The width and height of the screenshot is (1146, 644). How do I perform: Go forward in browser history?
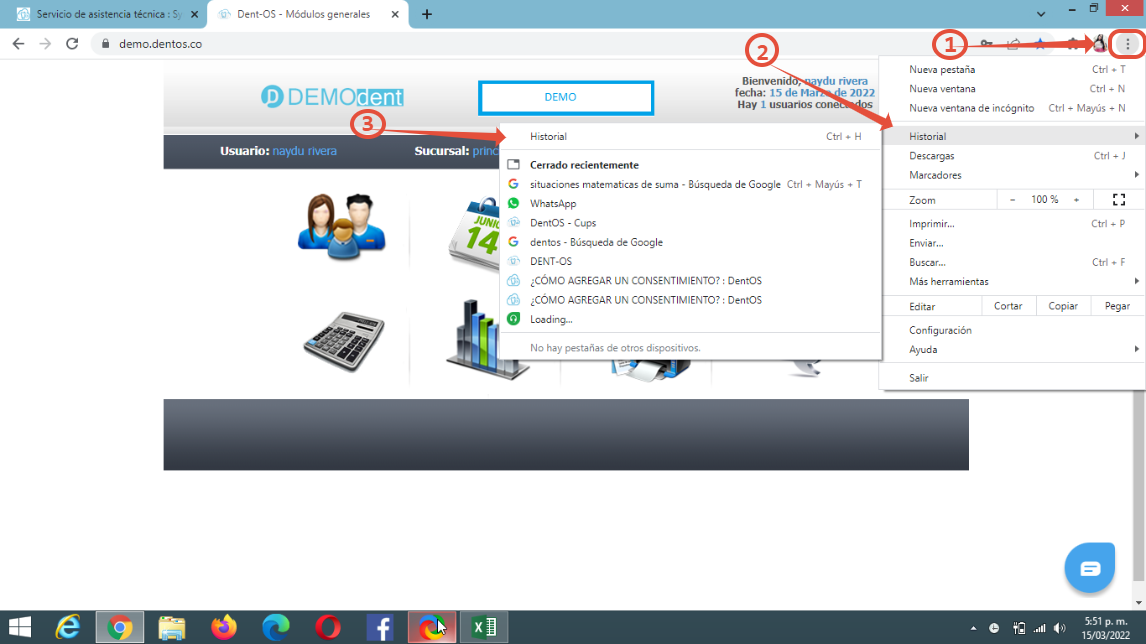[45, 44]
